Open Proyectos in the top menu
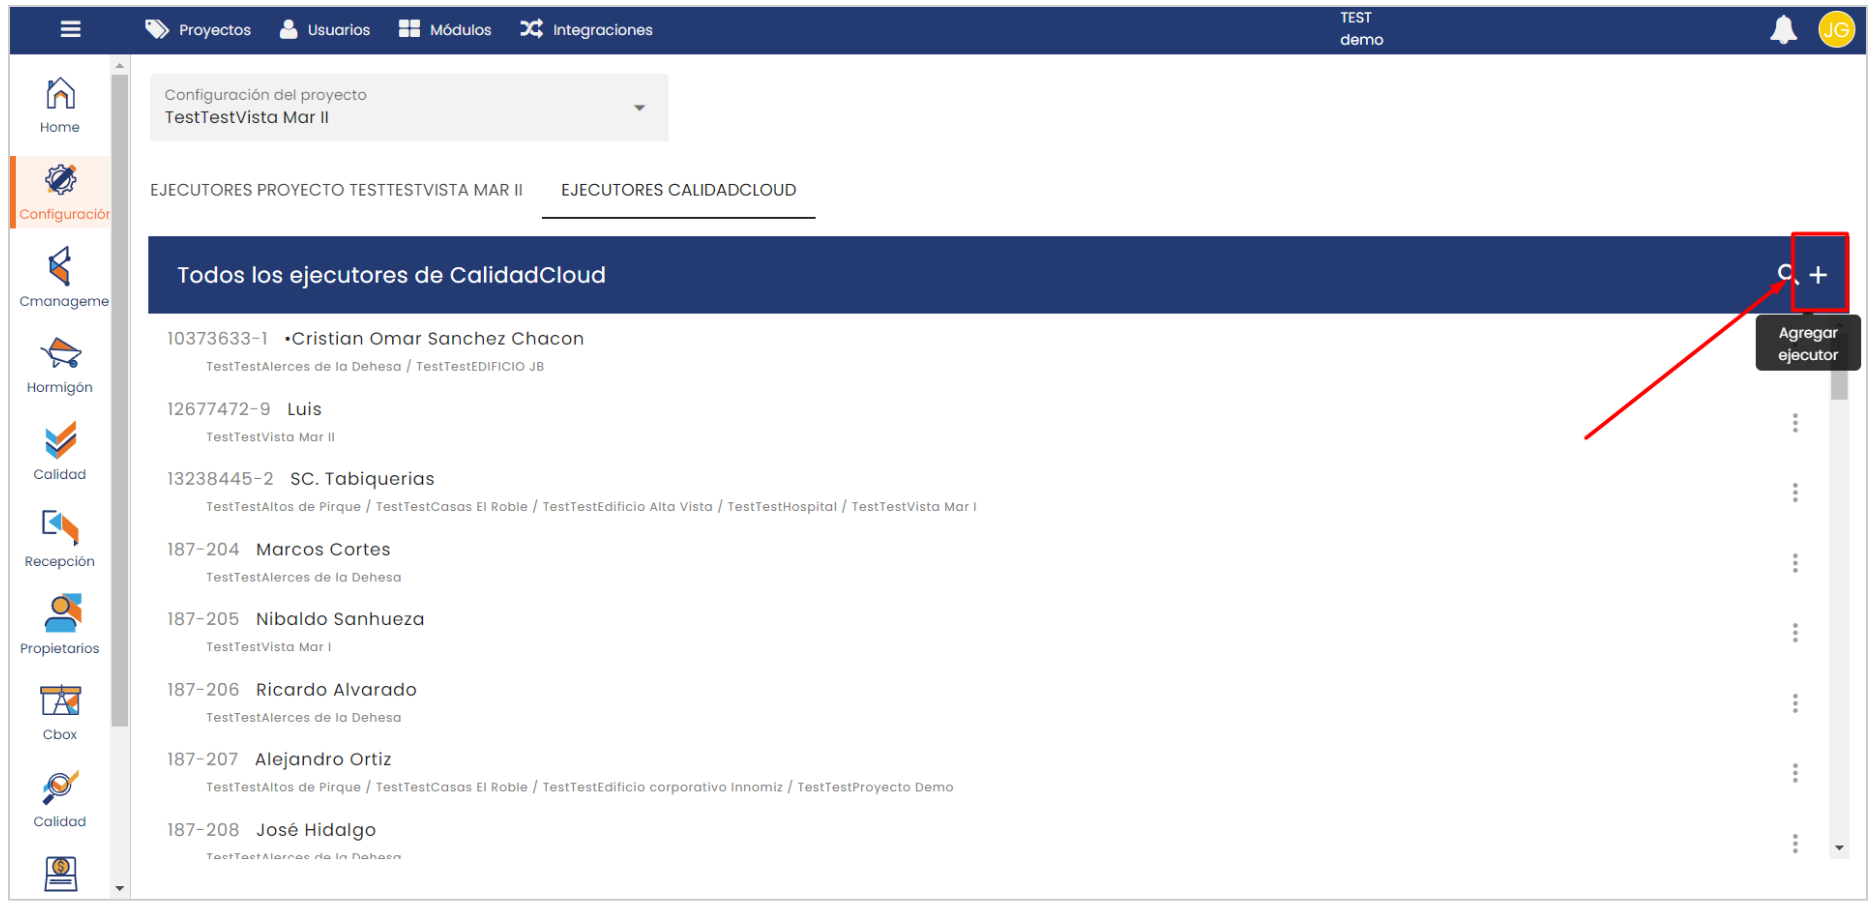 click(x=198, y=30)
